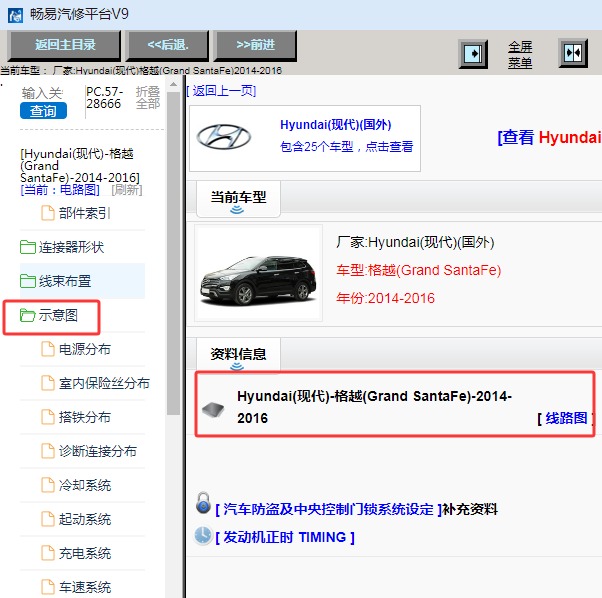The height and width of the screenshot is (598, 602).
Task: Open 部件索引 tree item
Action: pos(84,213)
